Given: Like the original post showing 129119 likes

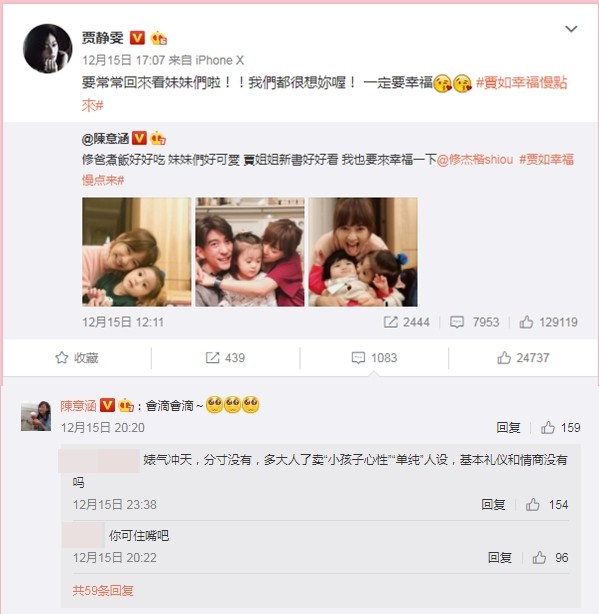Looking at the screenshot, I should coord(548,322).
